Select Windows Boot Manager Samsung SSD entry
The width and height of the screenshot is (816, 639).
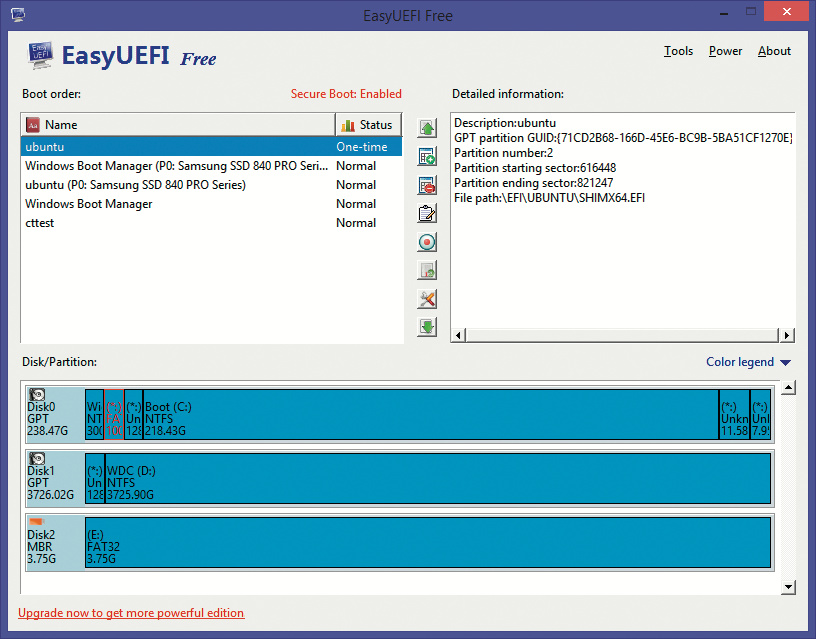point(212,166)
